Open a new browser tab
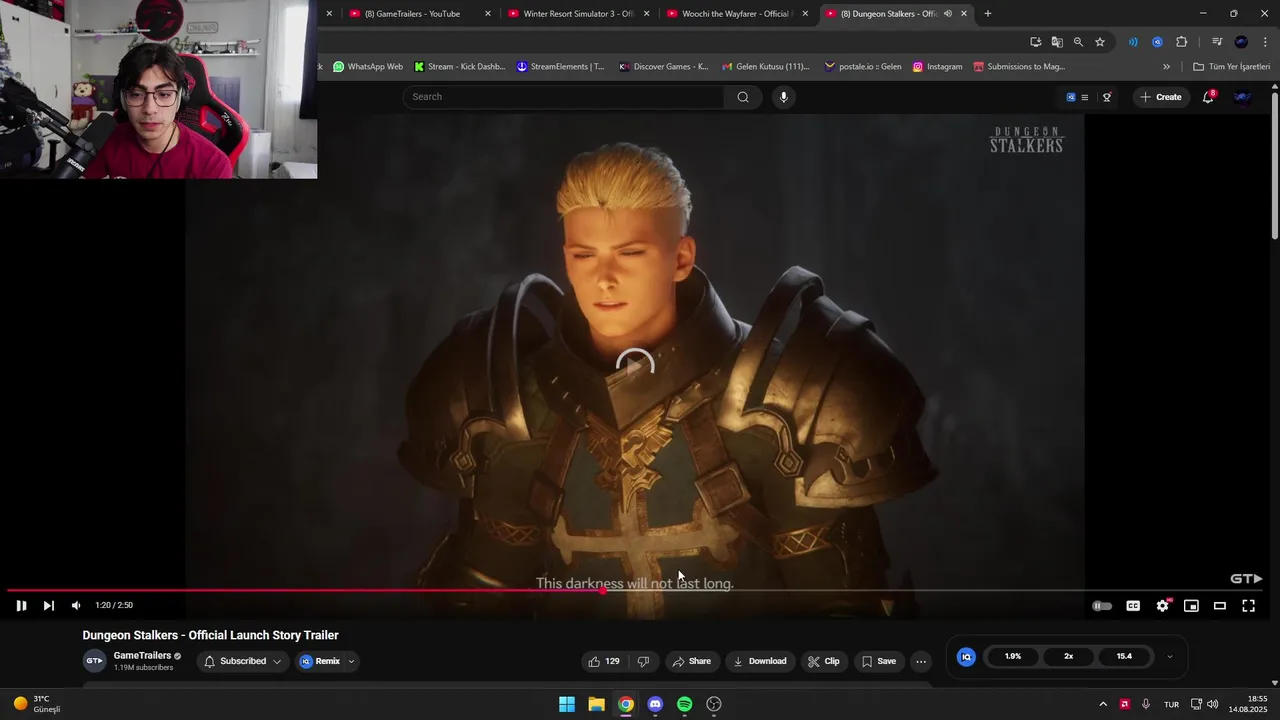Screen dimensions: 1280x720 coord(988,14)
